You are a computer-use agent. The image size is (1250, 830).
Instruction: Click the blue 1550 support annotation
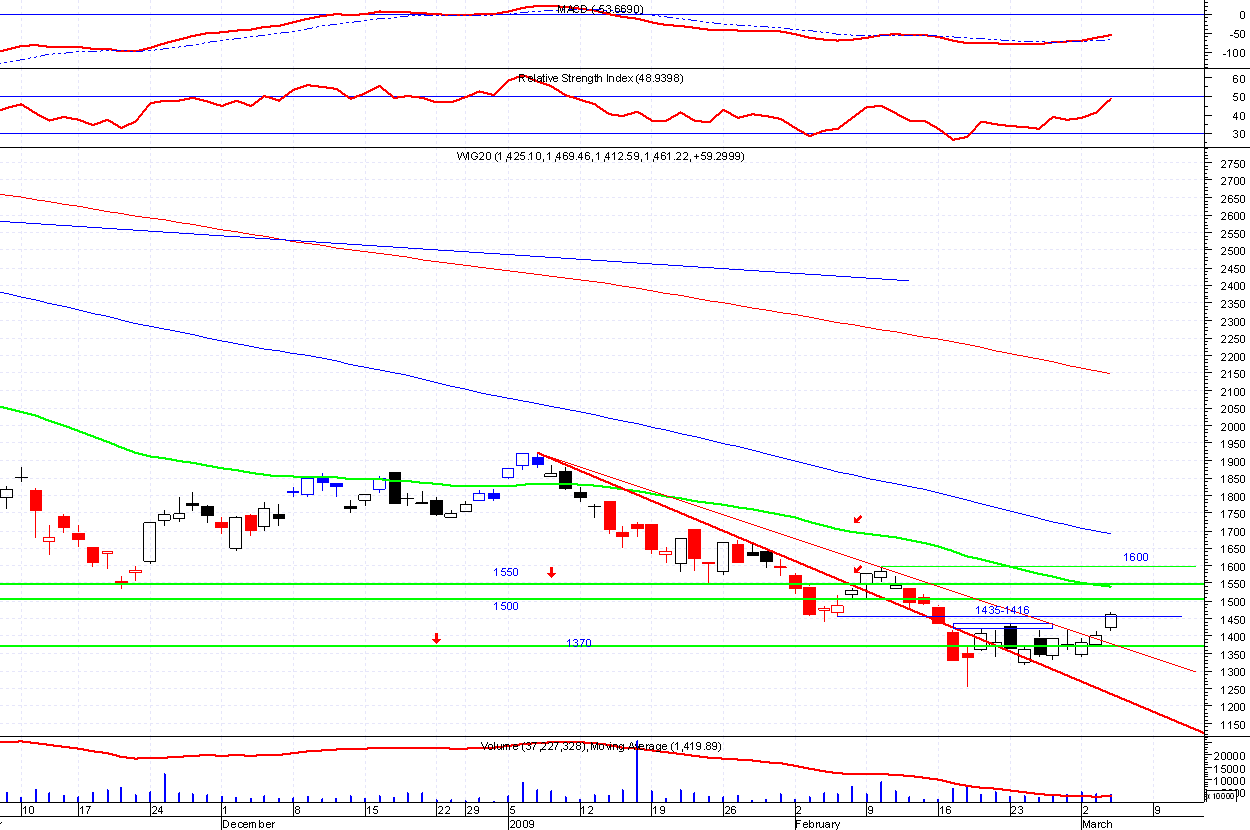coord(506,572)
